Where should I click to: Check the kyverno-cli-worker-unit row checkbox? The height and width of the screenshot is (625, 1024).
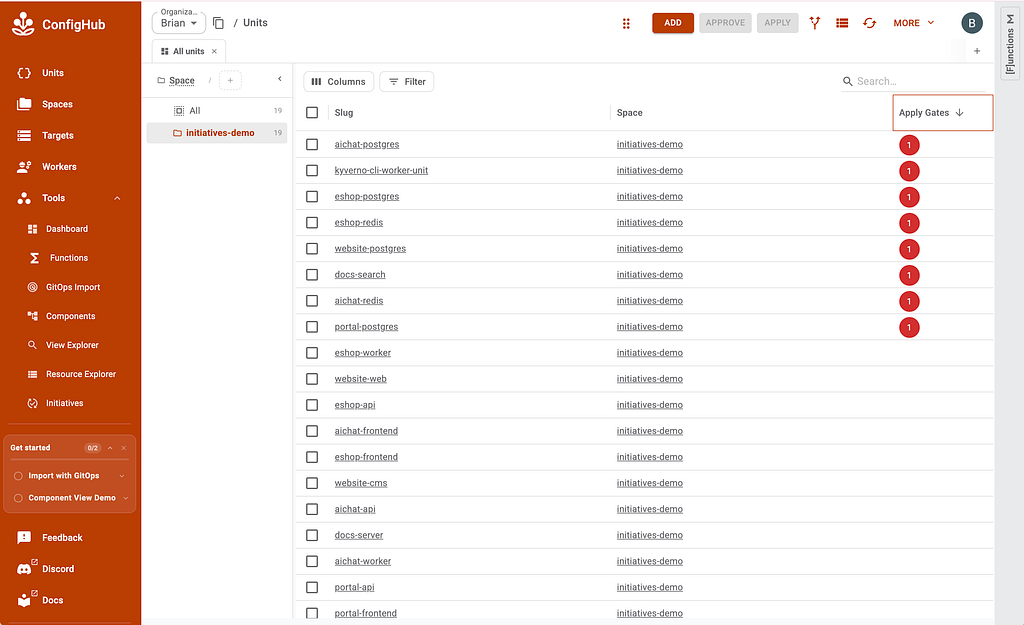[x=312, y=170]
